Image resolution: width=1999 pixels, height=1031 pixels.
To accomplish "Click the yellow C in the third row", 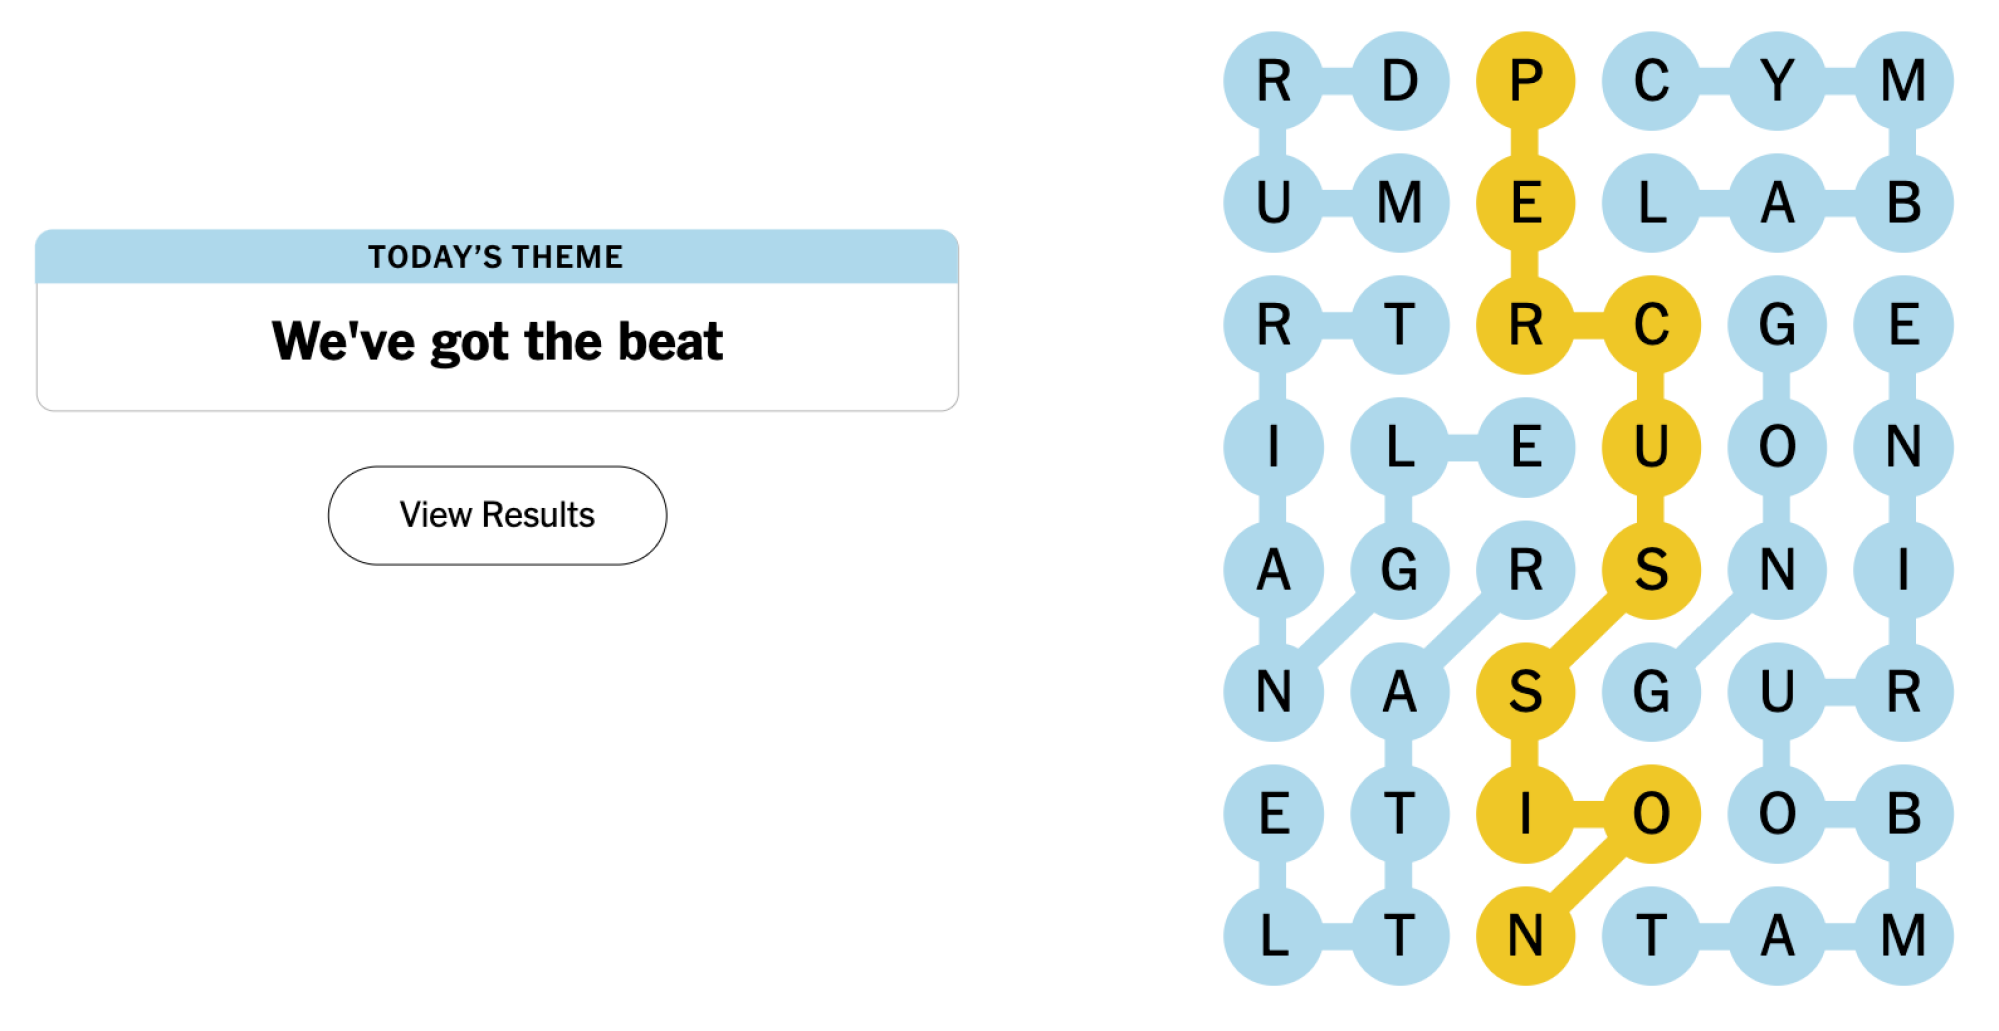I will 1652,324.
